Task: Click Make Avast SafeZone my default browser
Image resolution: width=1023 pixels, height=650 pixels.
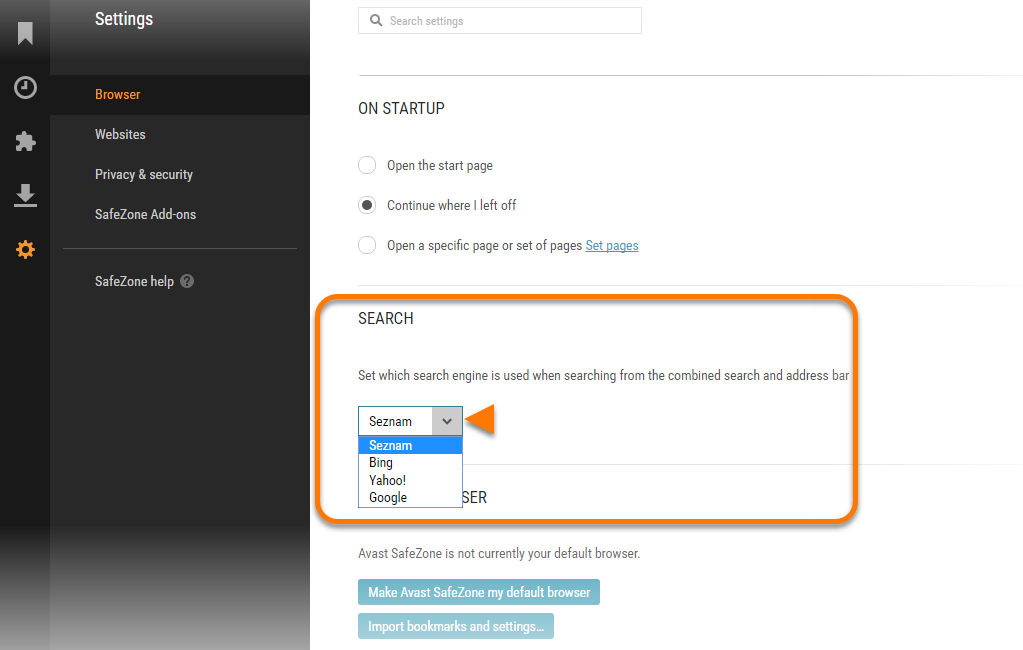Action: point(479,592)
